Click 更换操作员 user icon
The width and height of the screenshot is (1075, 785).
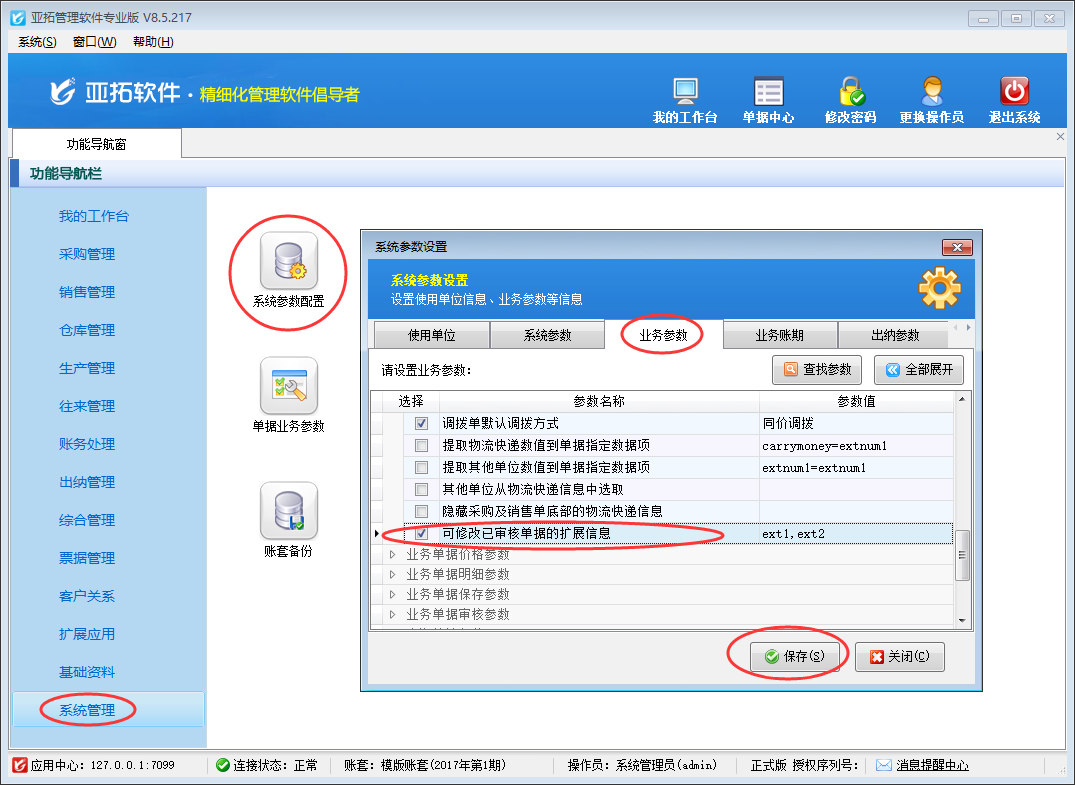tap(931, 92)
